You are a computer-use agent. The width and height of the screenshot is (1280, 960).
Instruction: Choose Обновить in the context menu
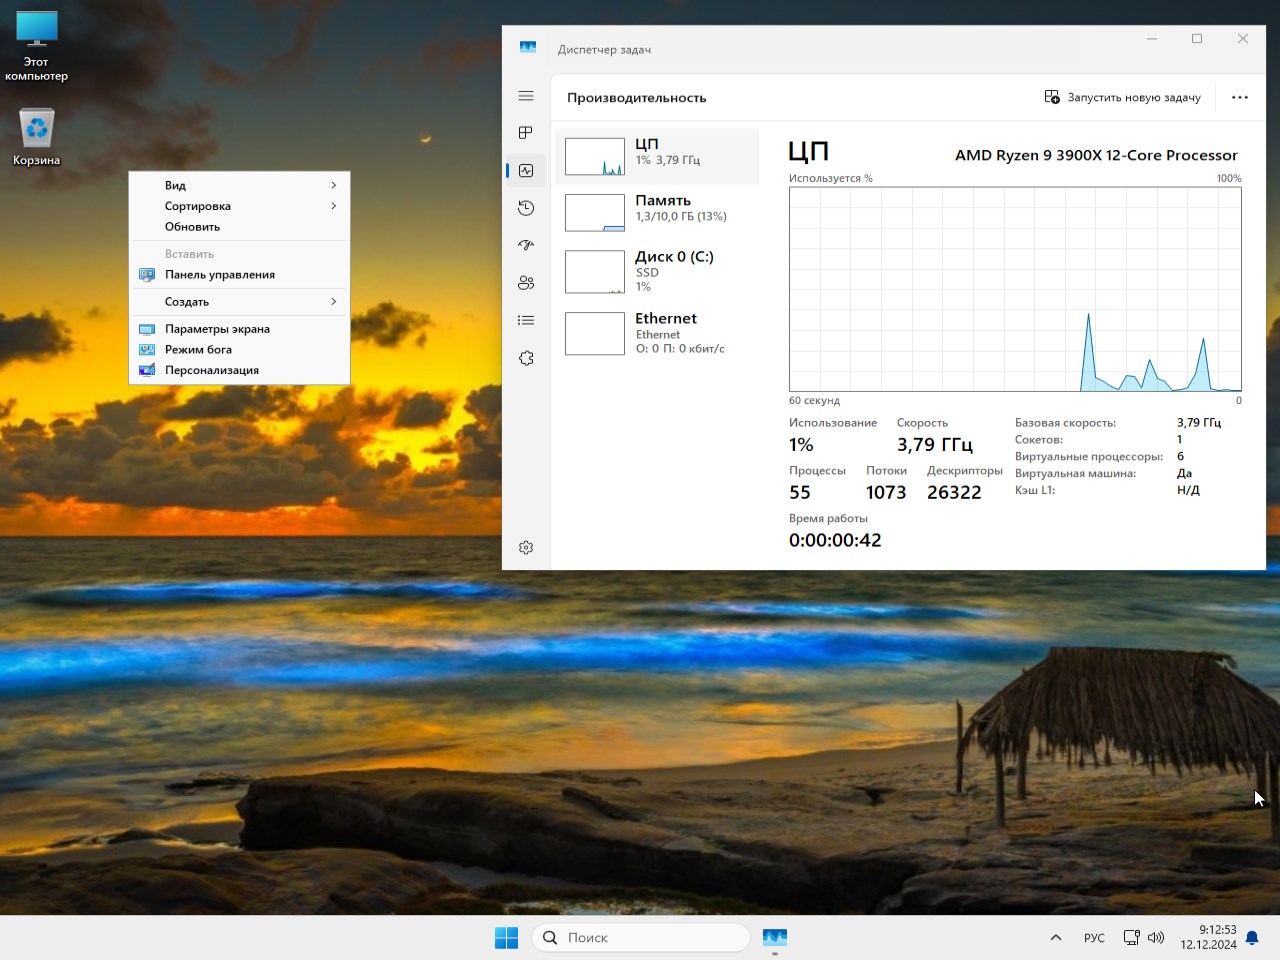click(x=240, y=226)
